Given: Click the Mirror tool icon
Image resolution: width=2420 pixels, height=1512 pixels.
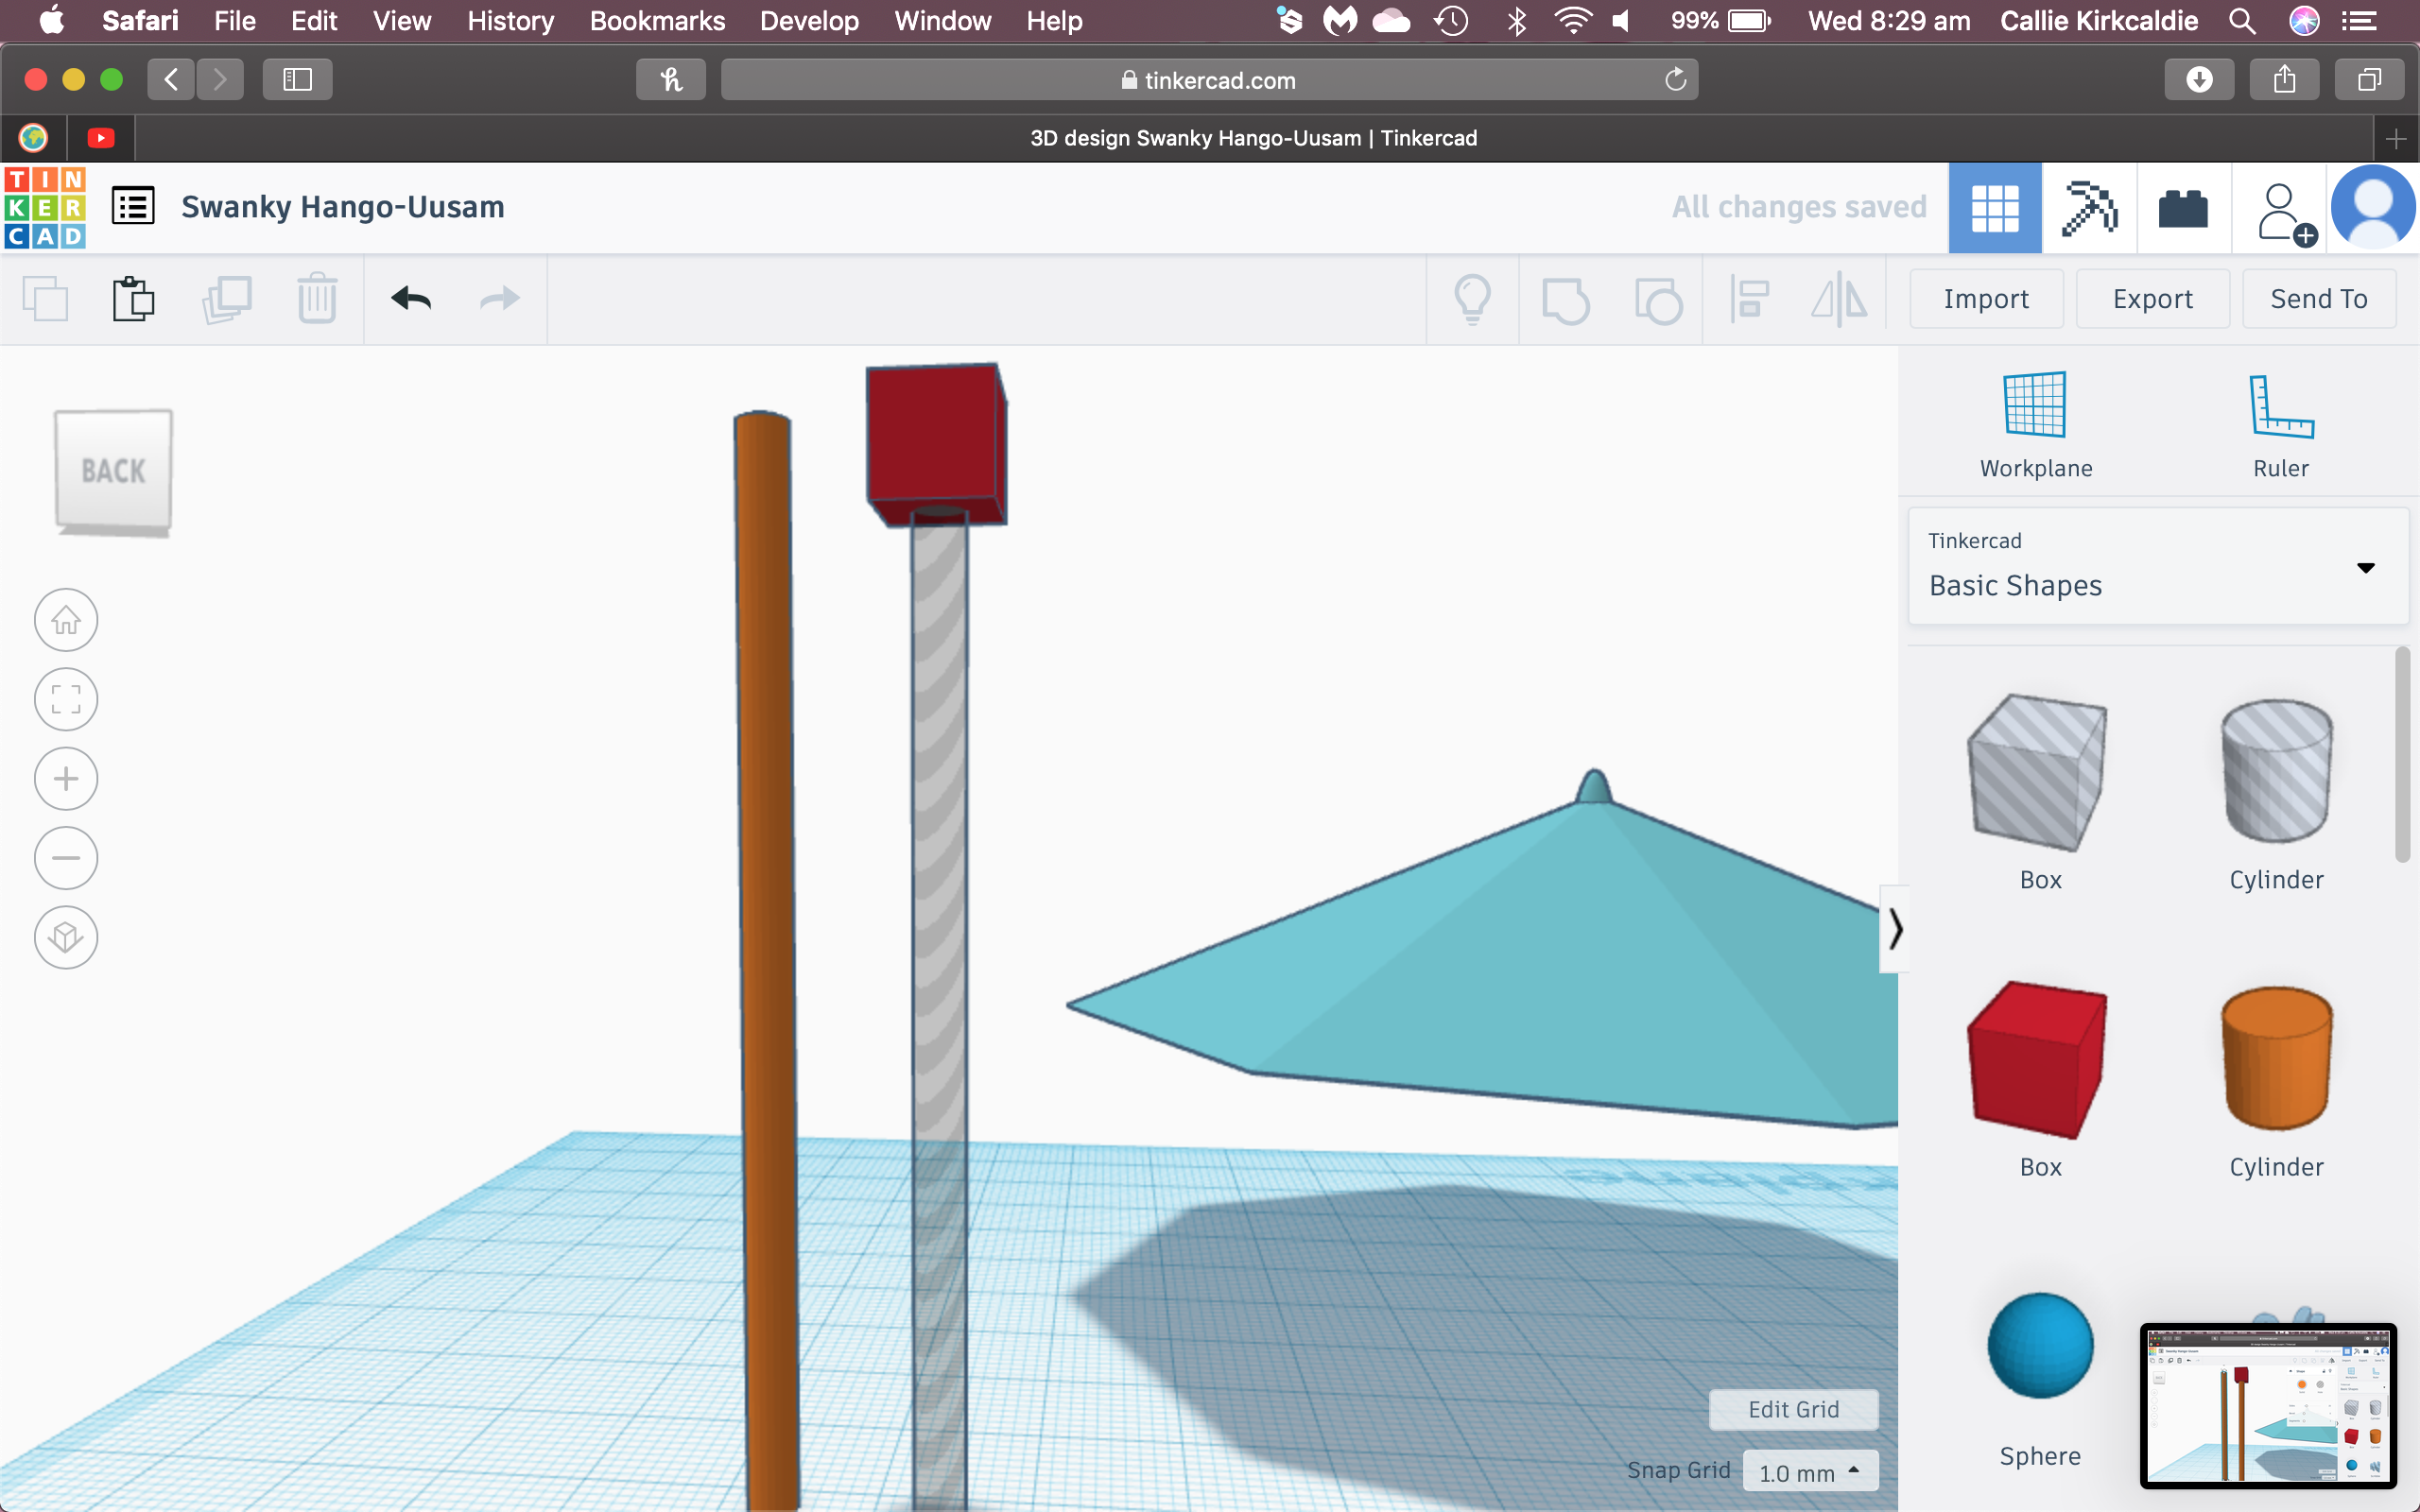Looking at the screenshot, I should 1839,299.
